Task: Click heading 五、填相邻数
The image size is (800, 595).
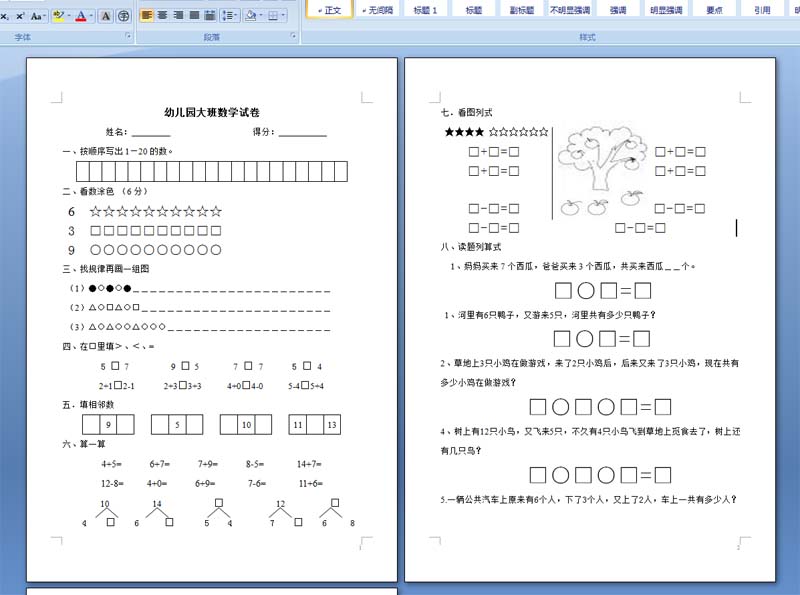Action: (88, 404)
